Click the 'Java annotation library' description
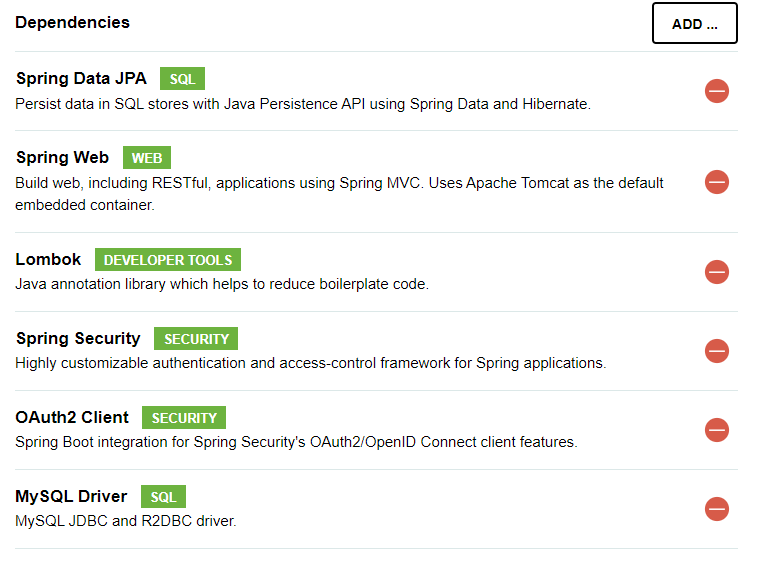 tap(222, 284)
